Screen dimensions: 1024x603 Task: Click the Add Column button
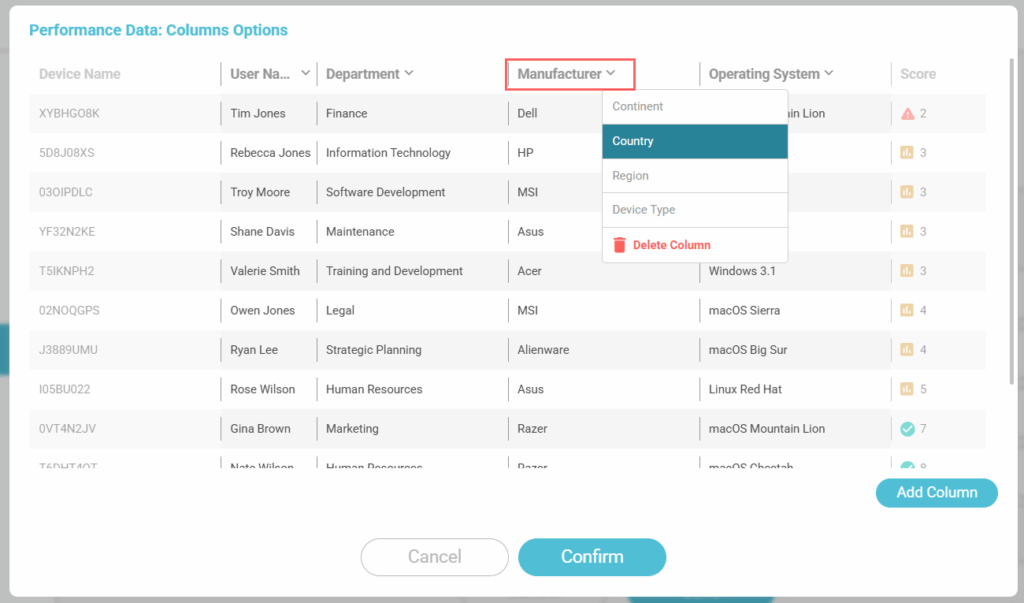[x=936, y=492]
